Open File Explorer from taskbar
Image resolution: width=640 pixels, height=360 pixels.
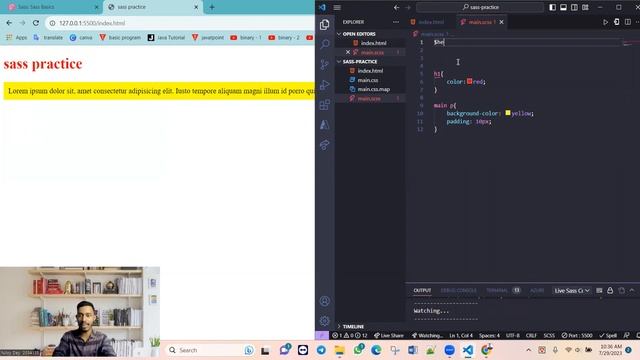340,350
